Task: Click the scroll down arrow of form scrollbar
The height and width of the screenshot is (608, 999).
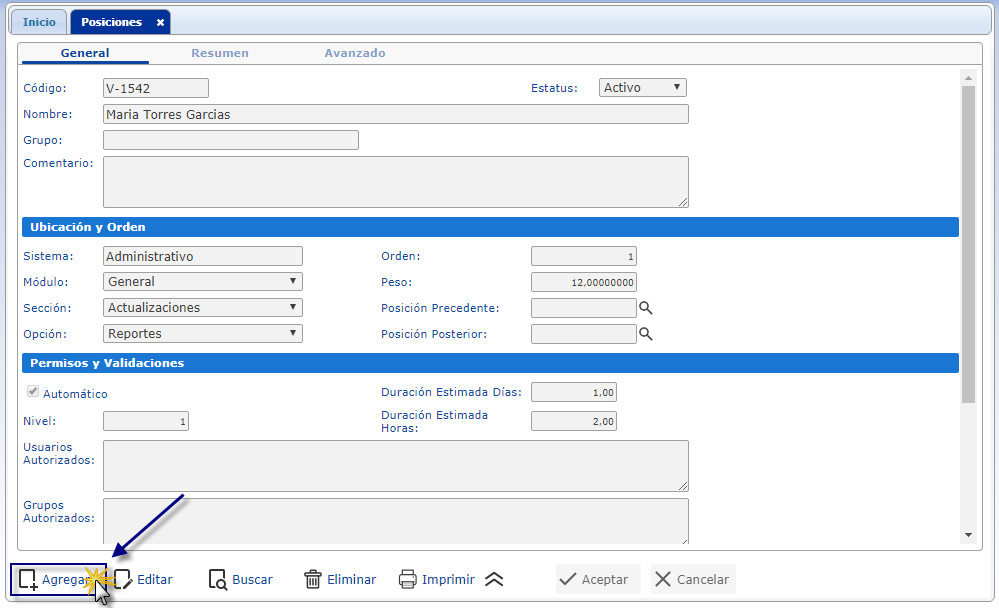Action: [967, 535]
